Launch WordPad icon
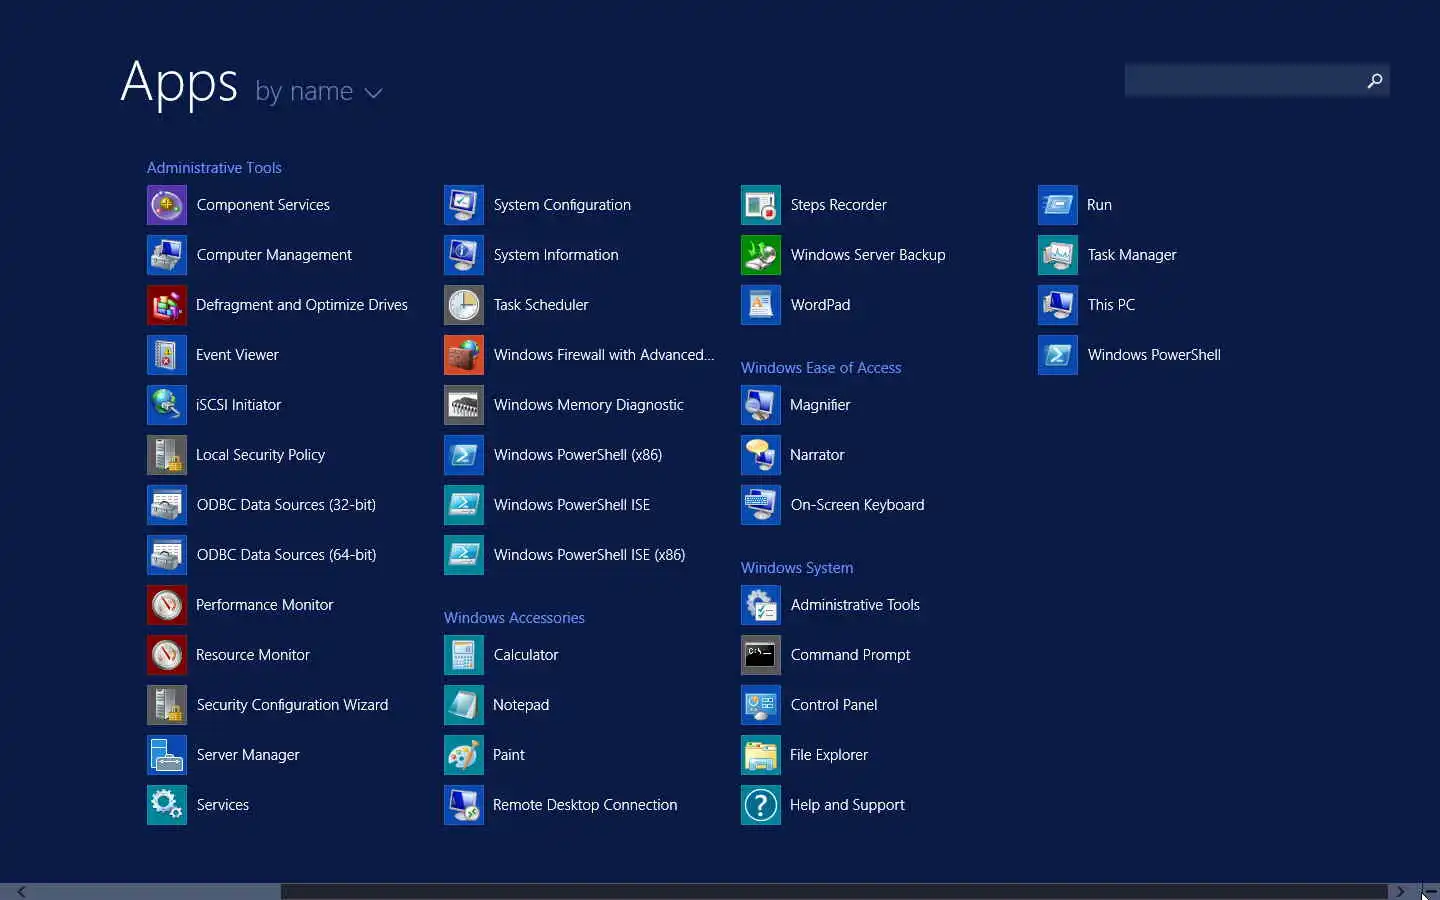This screenshot has width=1440, height=900. (760, 305)
